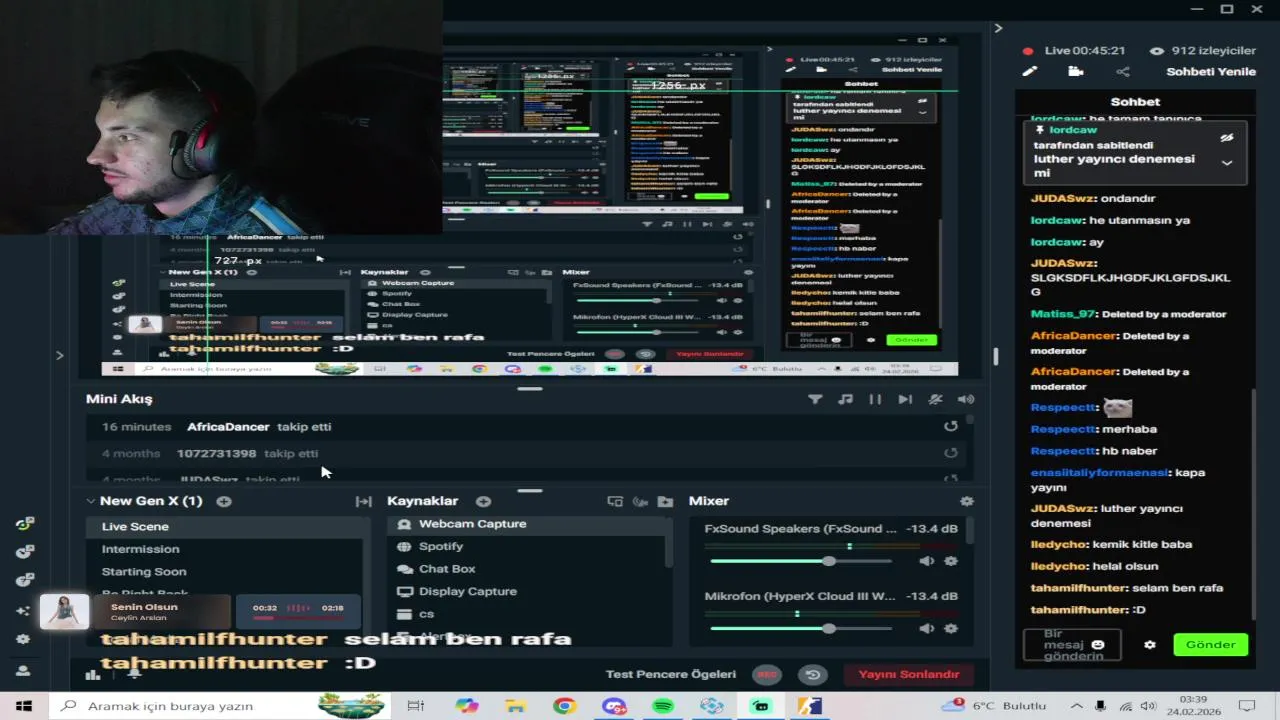Click Yayını Sonlandır to end stream
Image resolution: width=1280 pixels, height=720 pixels.
point(909,674)
